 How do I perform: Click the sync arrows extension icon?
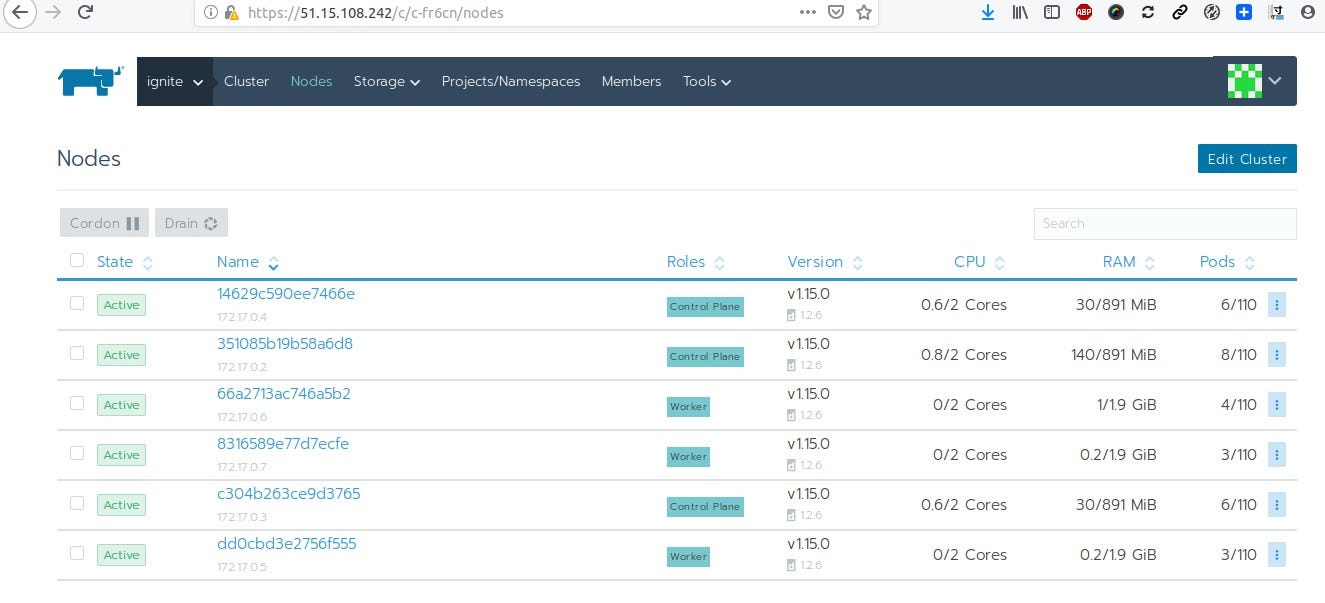[x=1148, y=13]
